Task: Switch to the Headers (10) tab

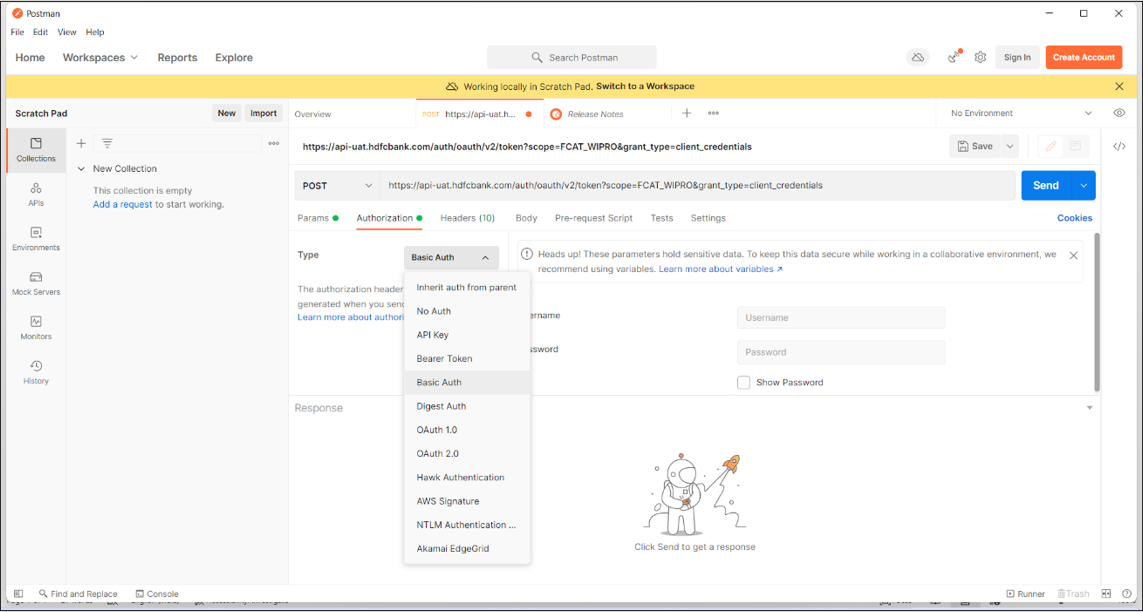Action: click(x=467, y=218)
